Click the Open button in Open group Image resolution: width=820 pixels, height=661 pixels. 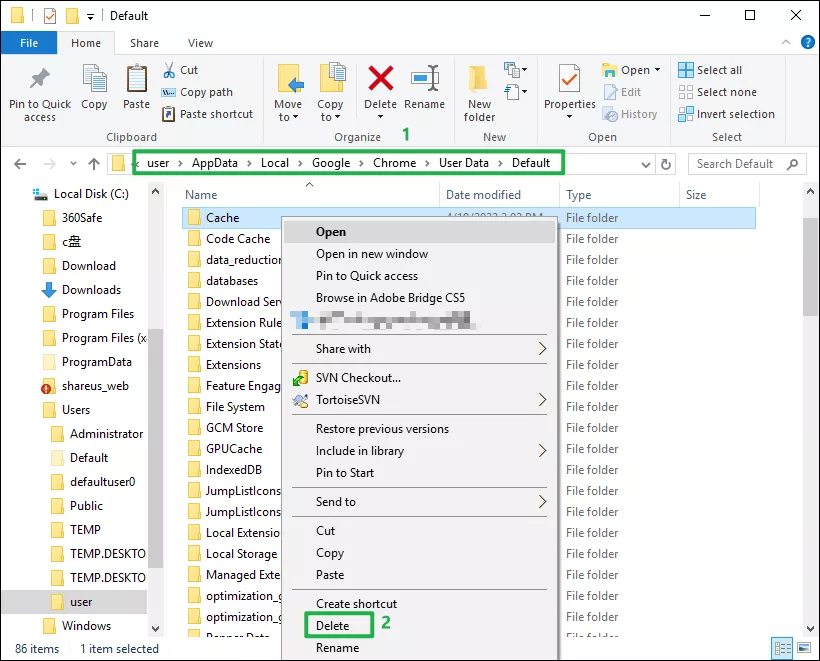click(631, 70)
